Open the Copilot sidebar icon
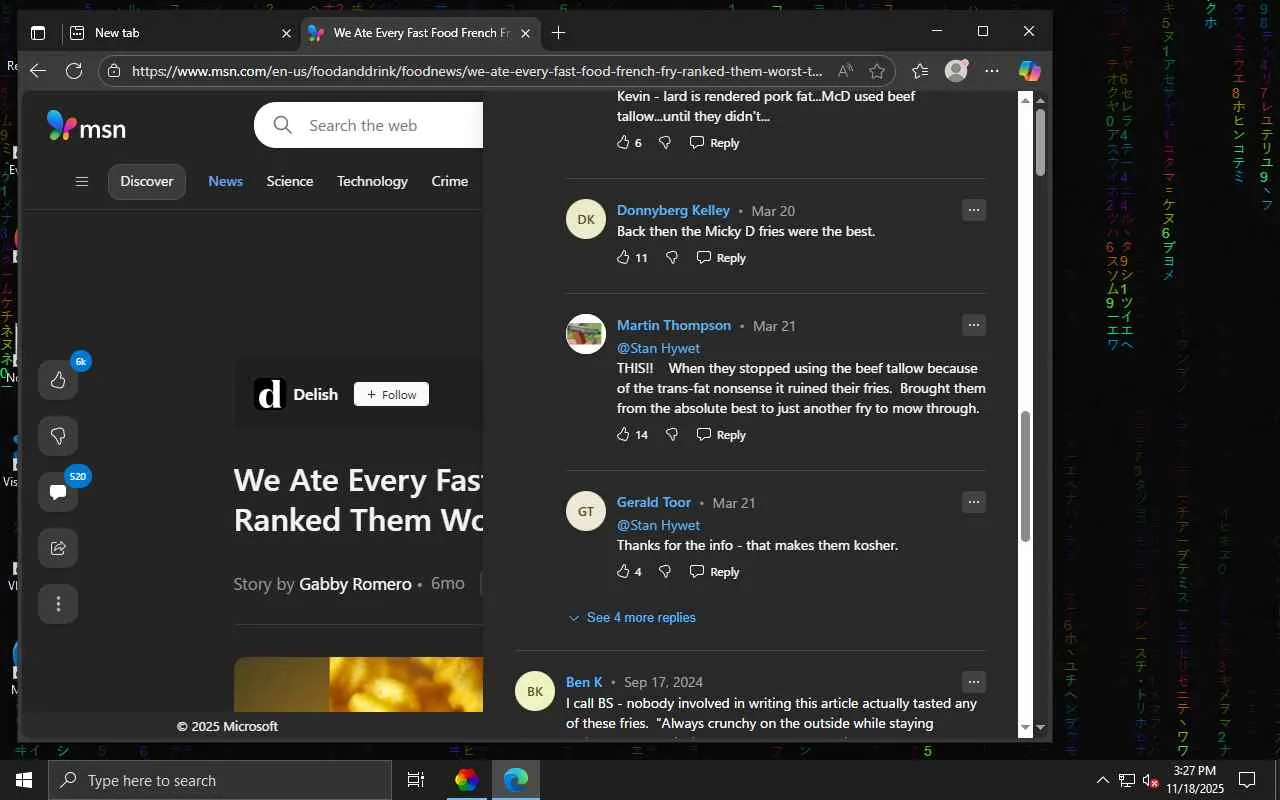 point(1029,71)
